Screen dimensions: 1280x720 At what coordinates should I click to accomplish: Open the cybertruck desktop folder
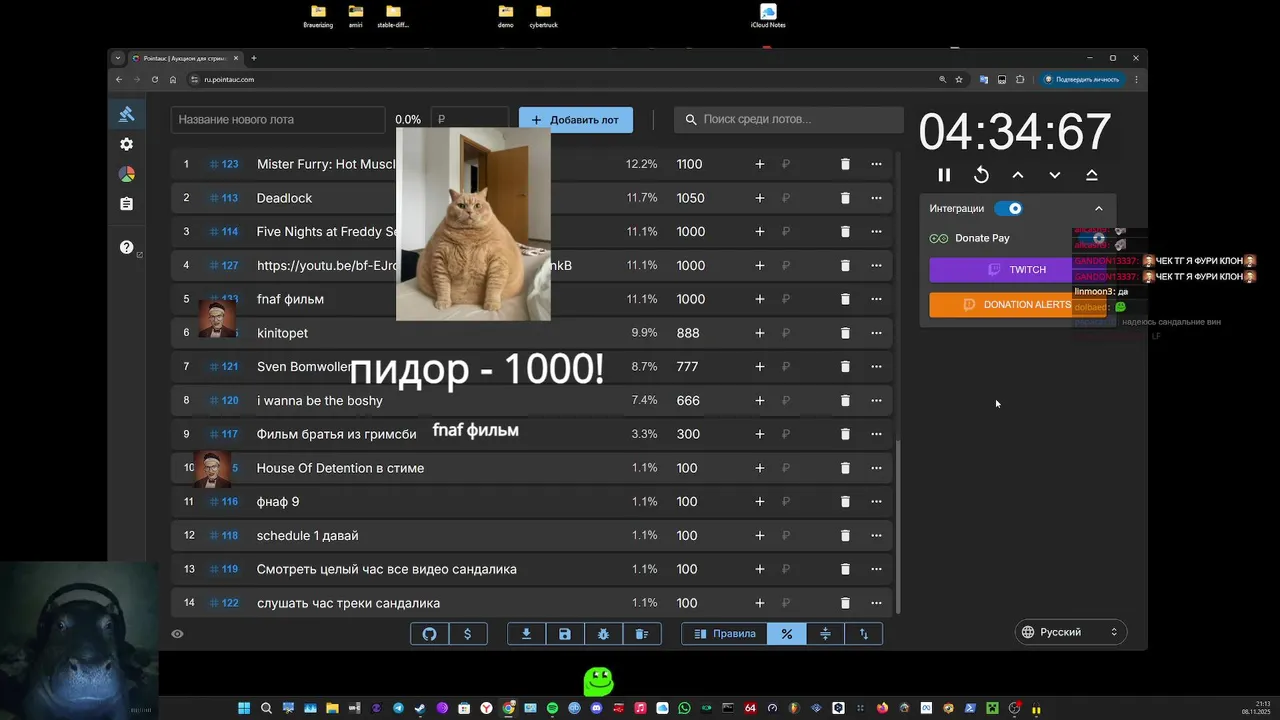[544, 16]
